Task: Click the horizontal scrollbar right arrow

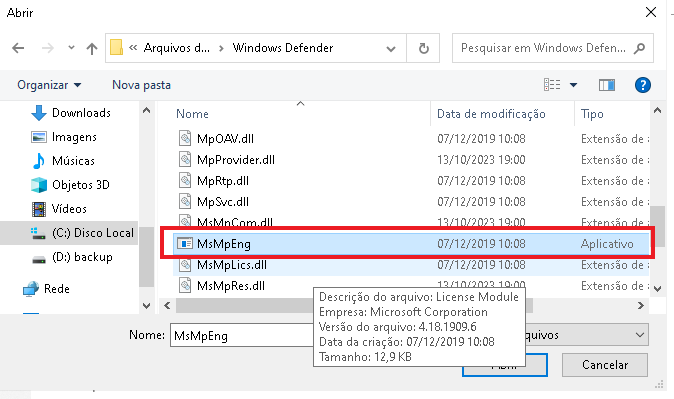Action: (x=640, y=305)
